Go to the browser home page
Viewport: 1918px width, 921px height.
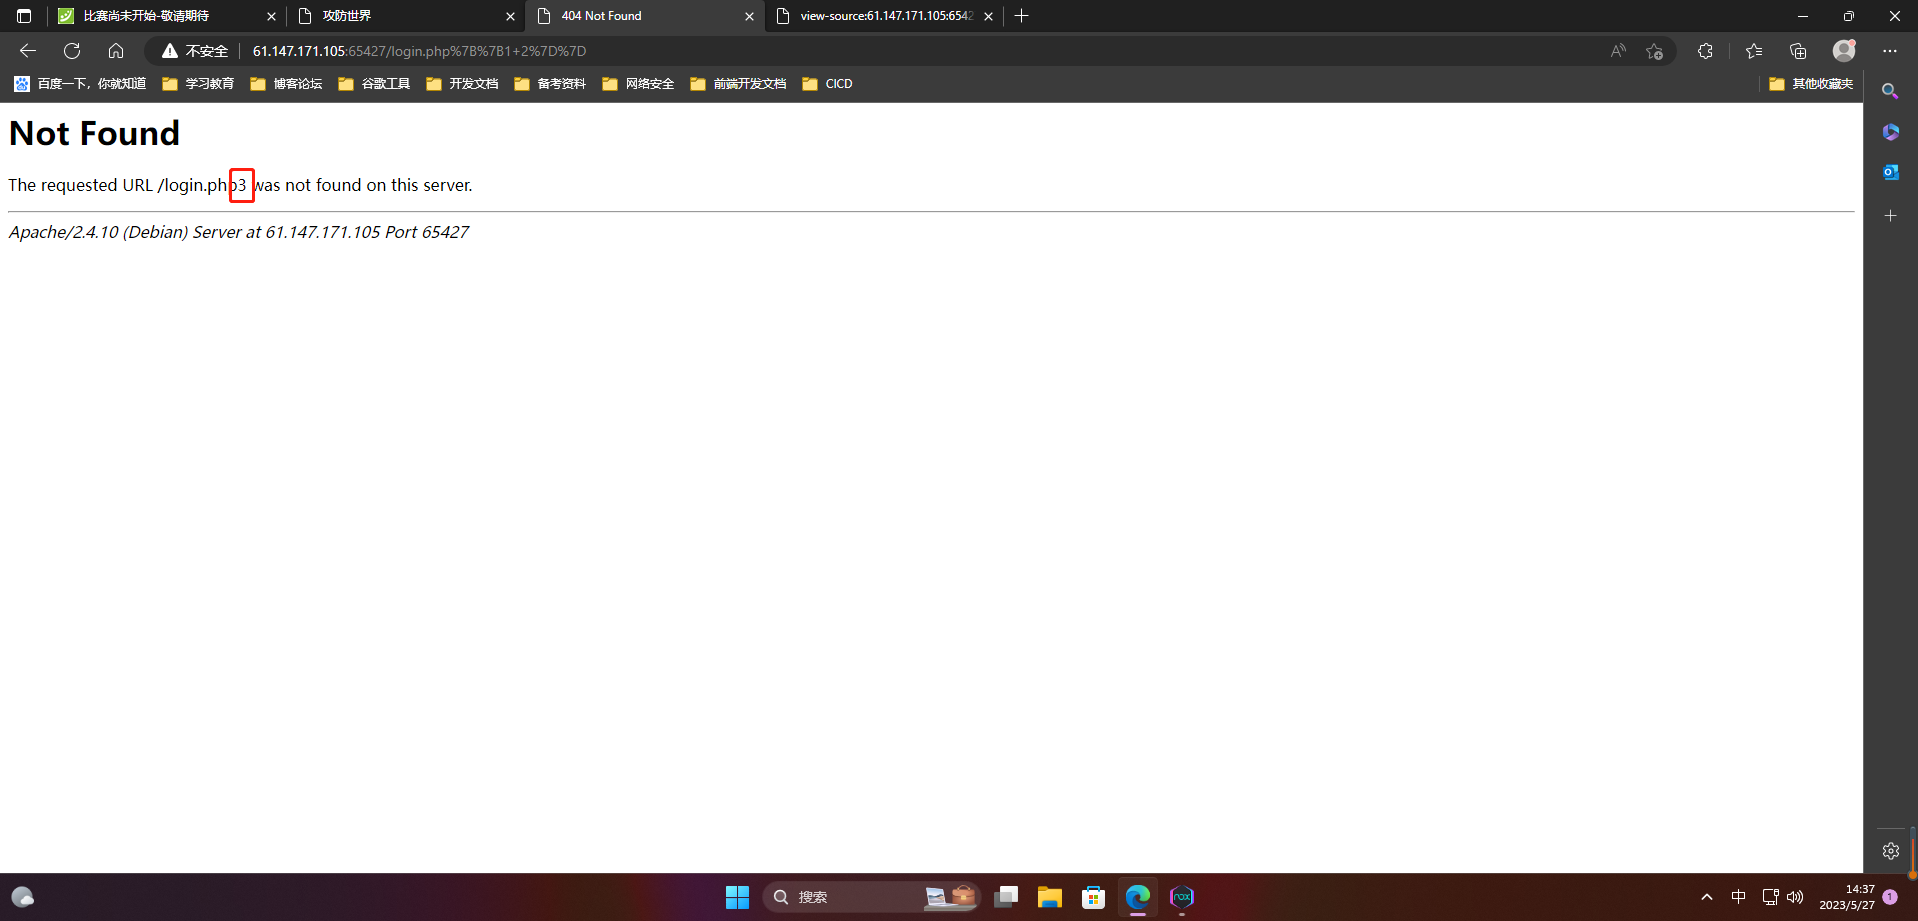click(116, 50)
